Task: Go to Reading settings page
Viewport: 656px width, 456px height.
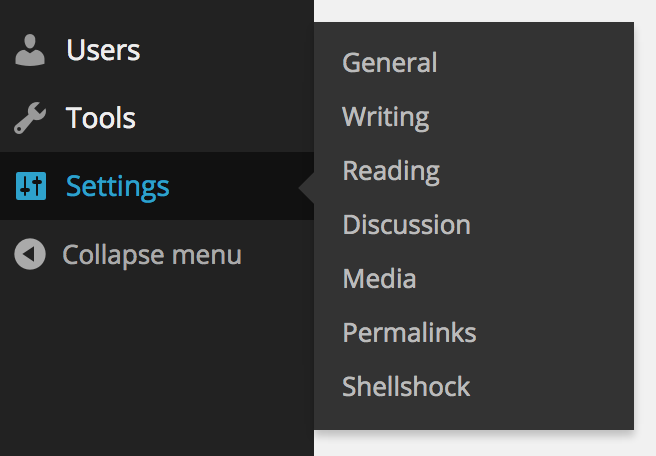Action: tap(391, 171)
